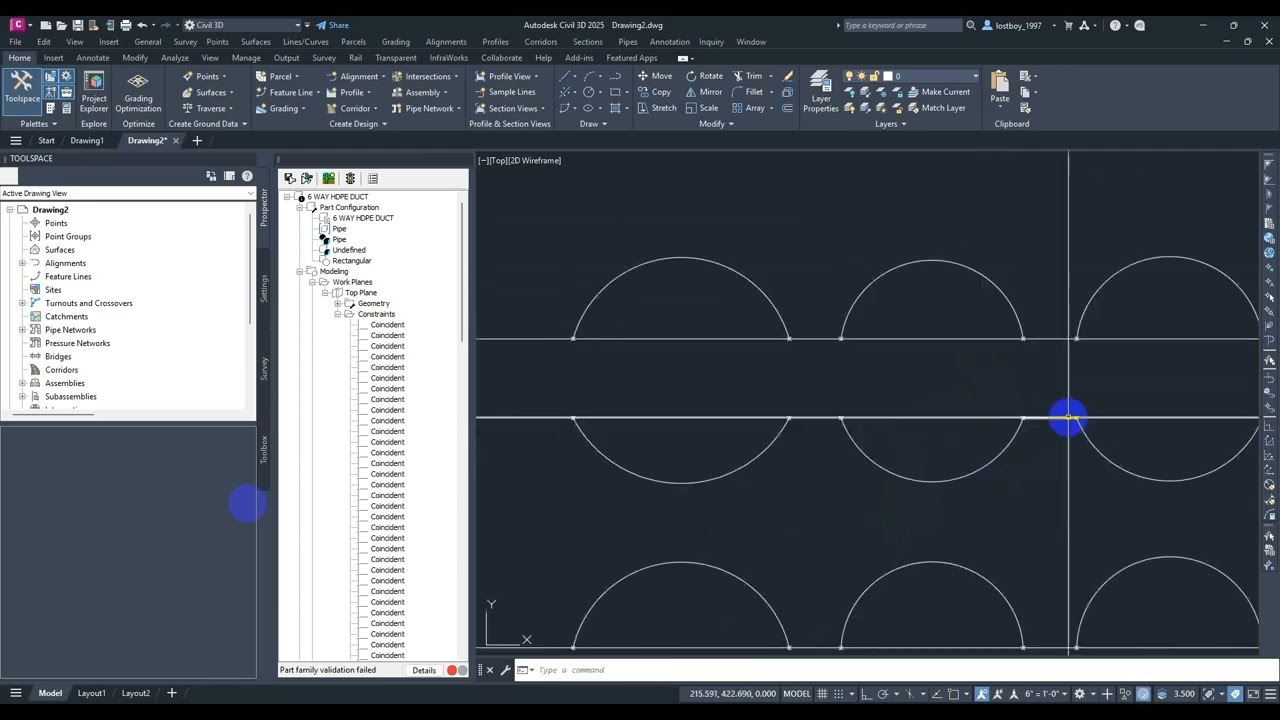The image size is (1280, 720).
Task: Click Details button for validation message
Action: [424, 670]
